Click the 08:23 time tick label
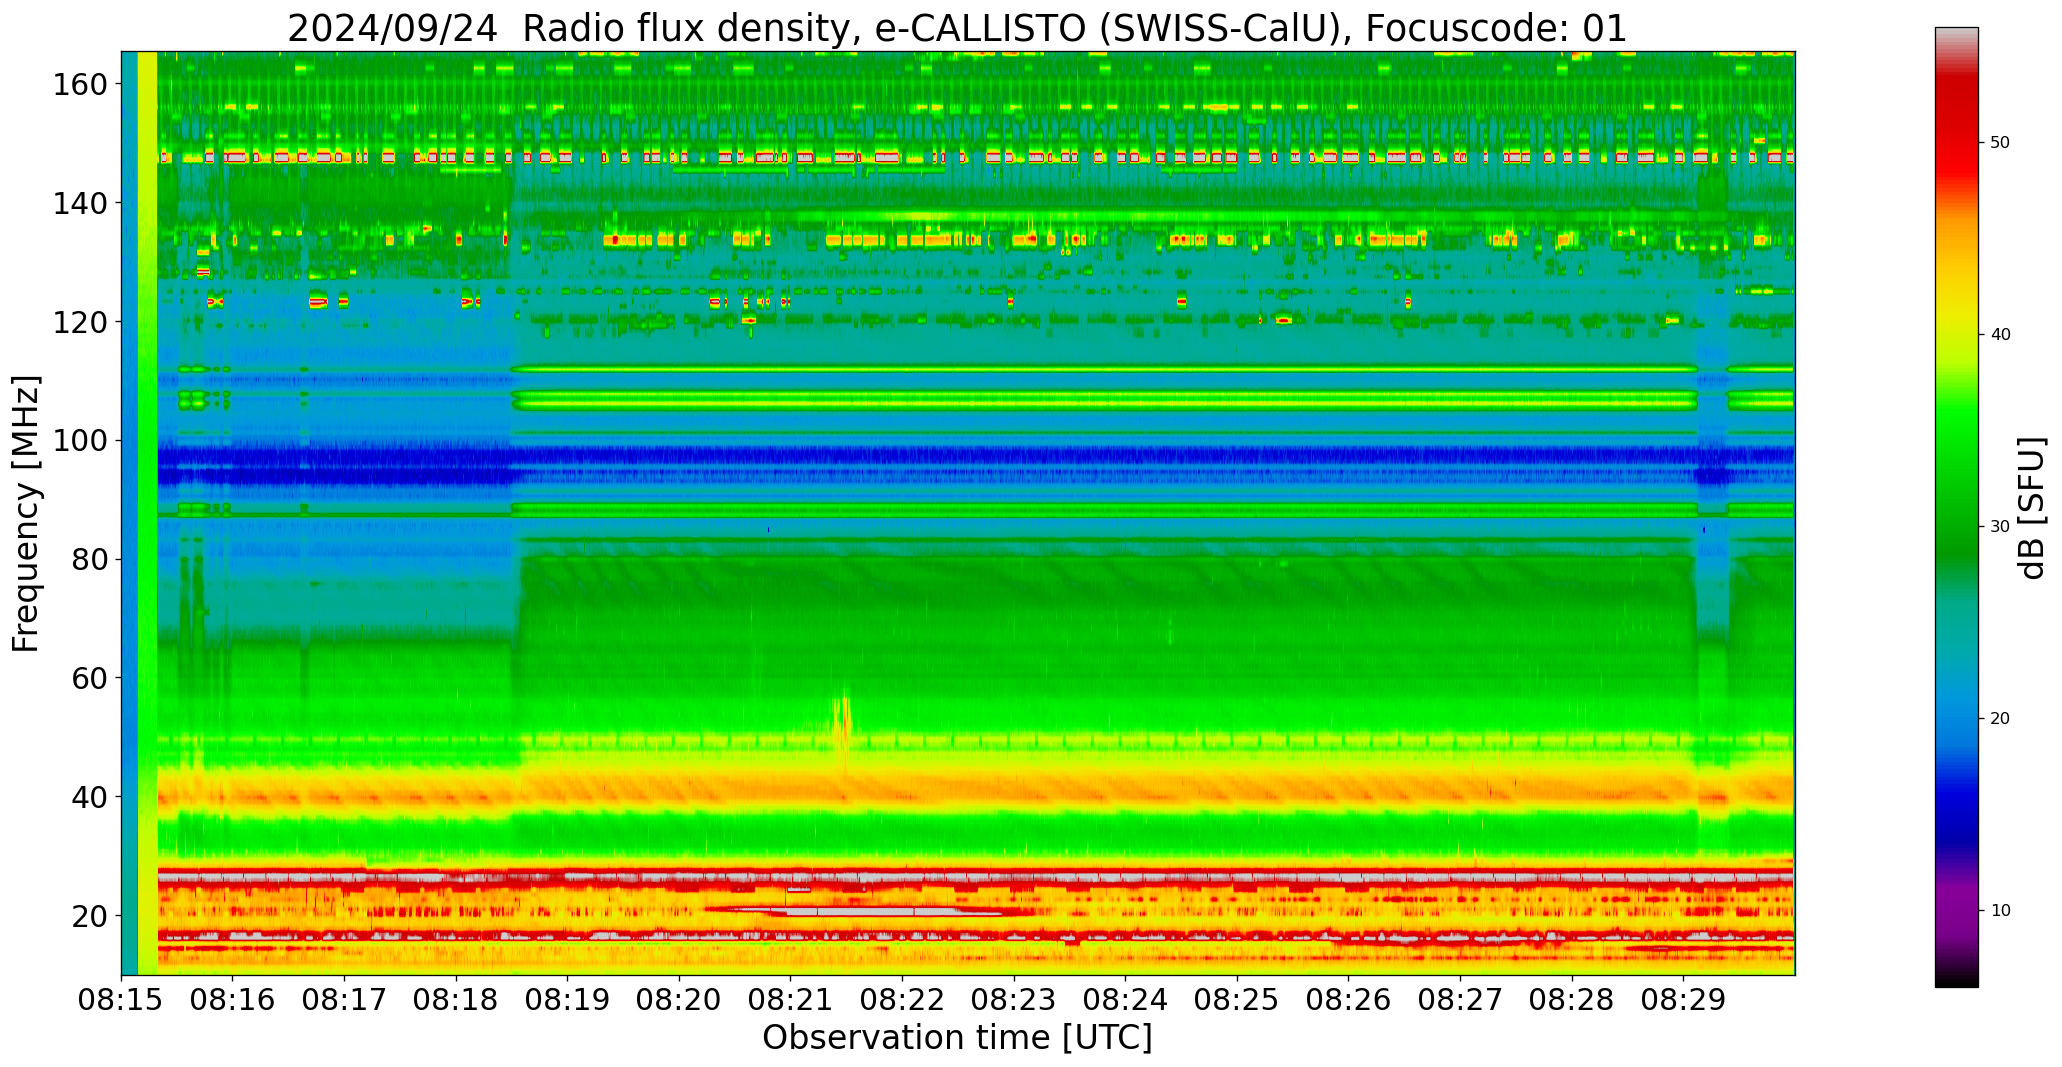Image resolution: width=2062 pixels, height=1067 pixels. click(x=1014, y=1000)
